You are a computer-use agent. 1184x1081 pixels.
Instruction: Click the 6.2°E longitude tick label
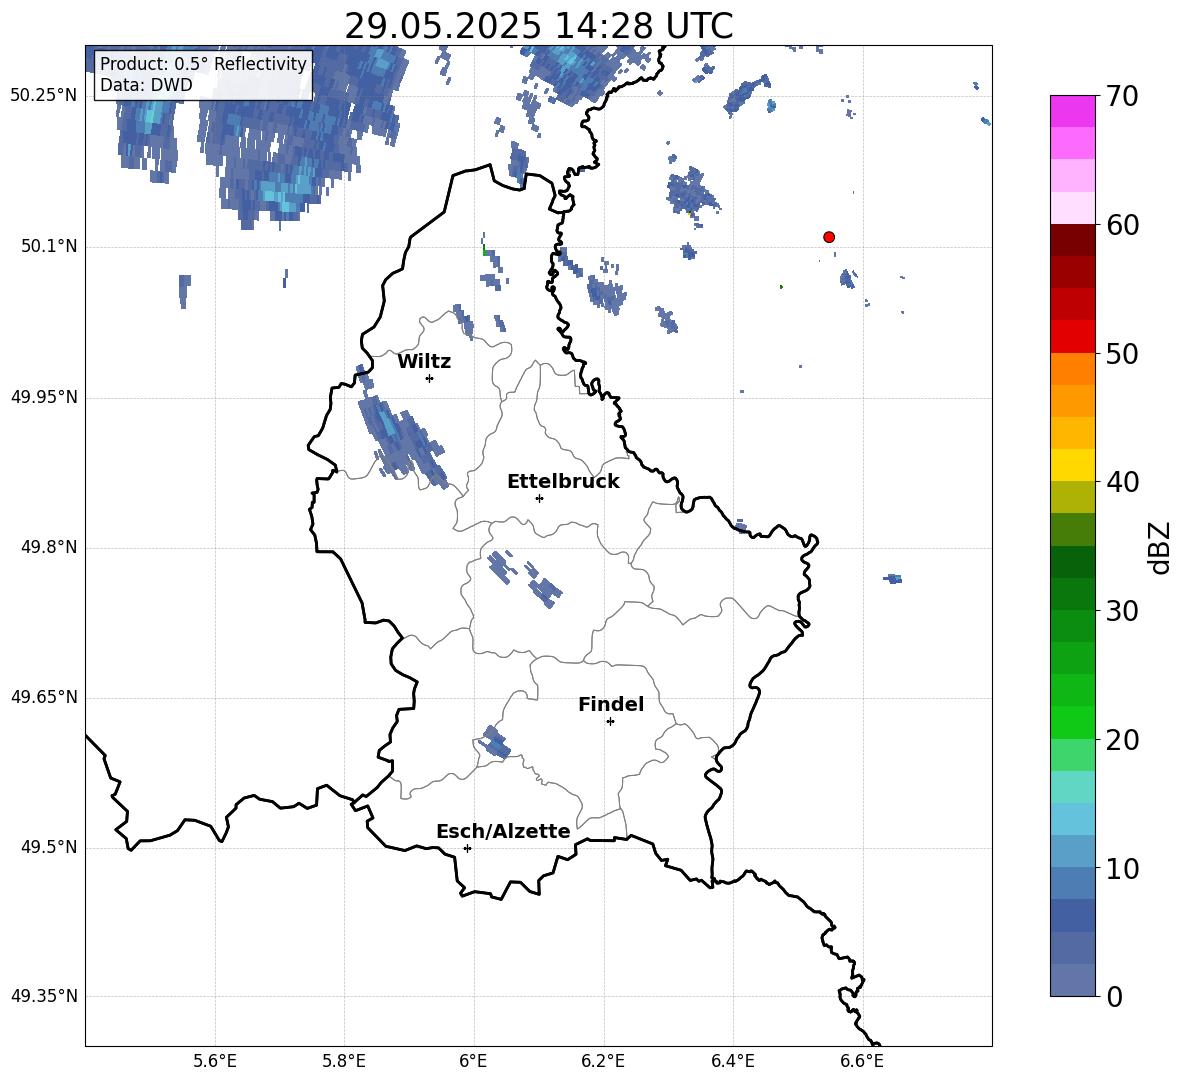tap(603, 1061)
